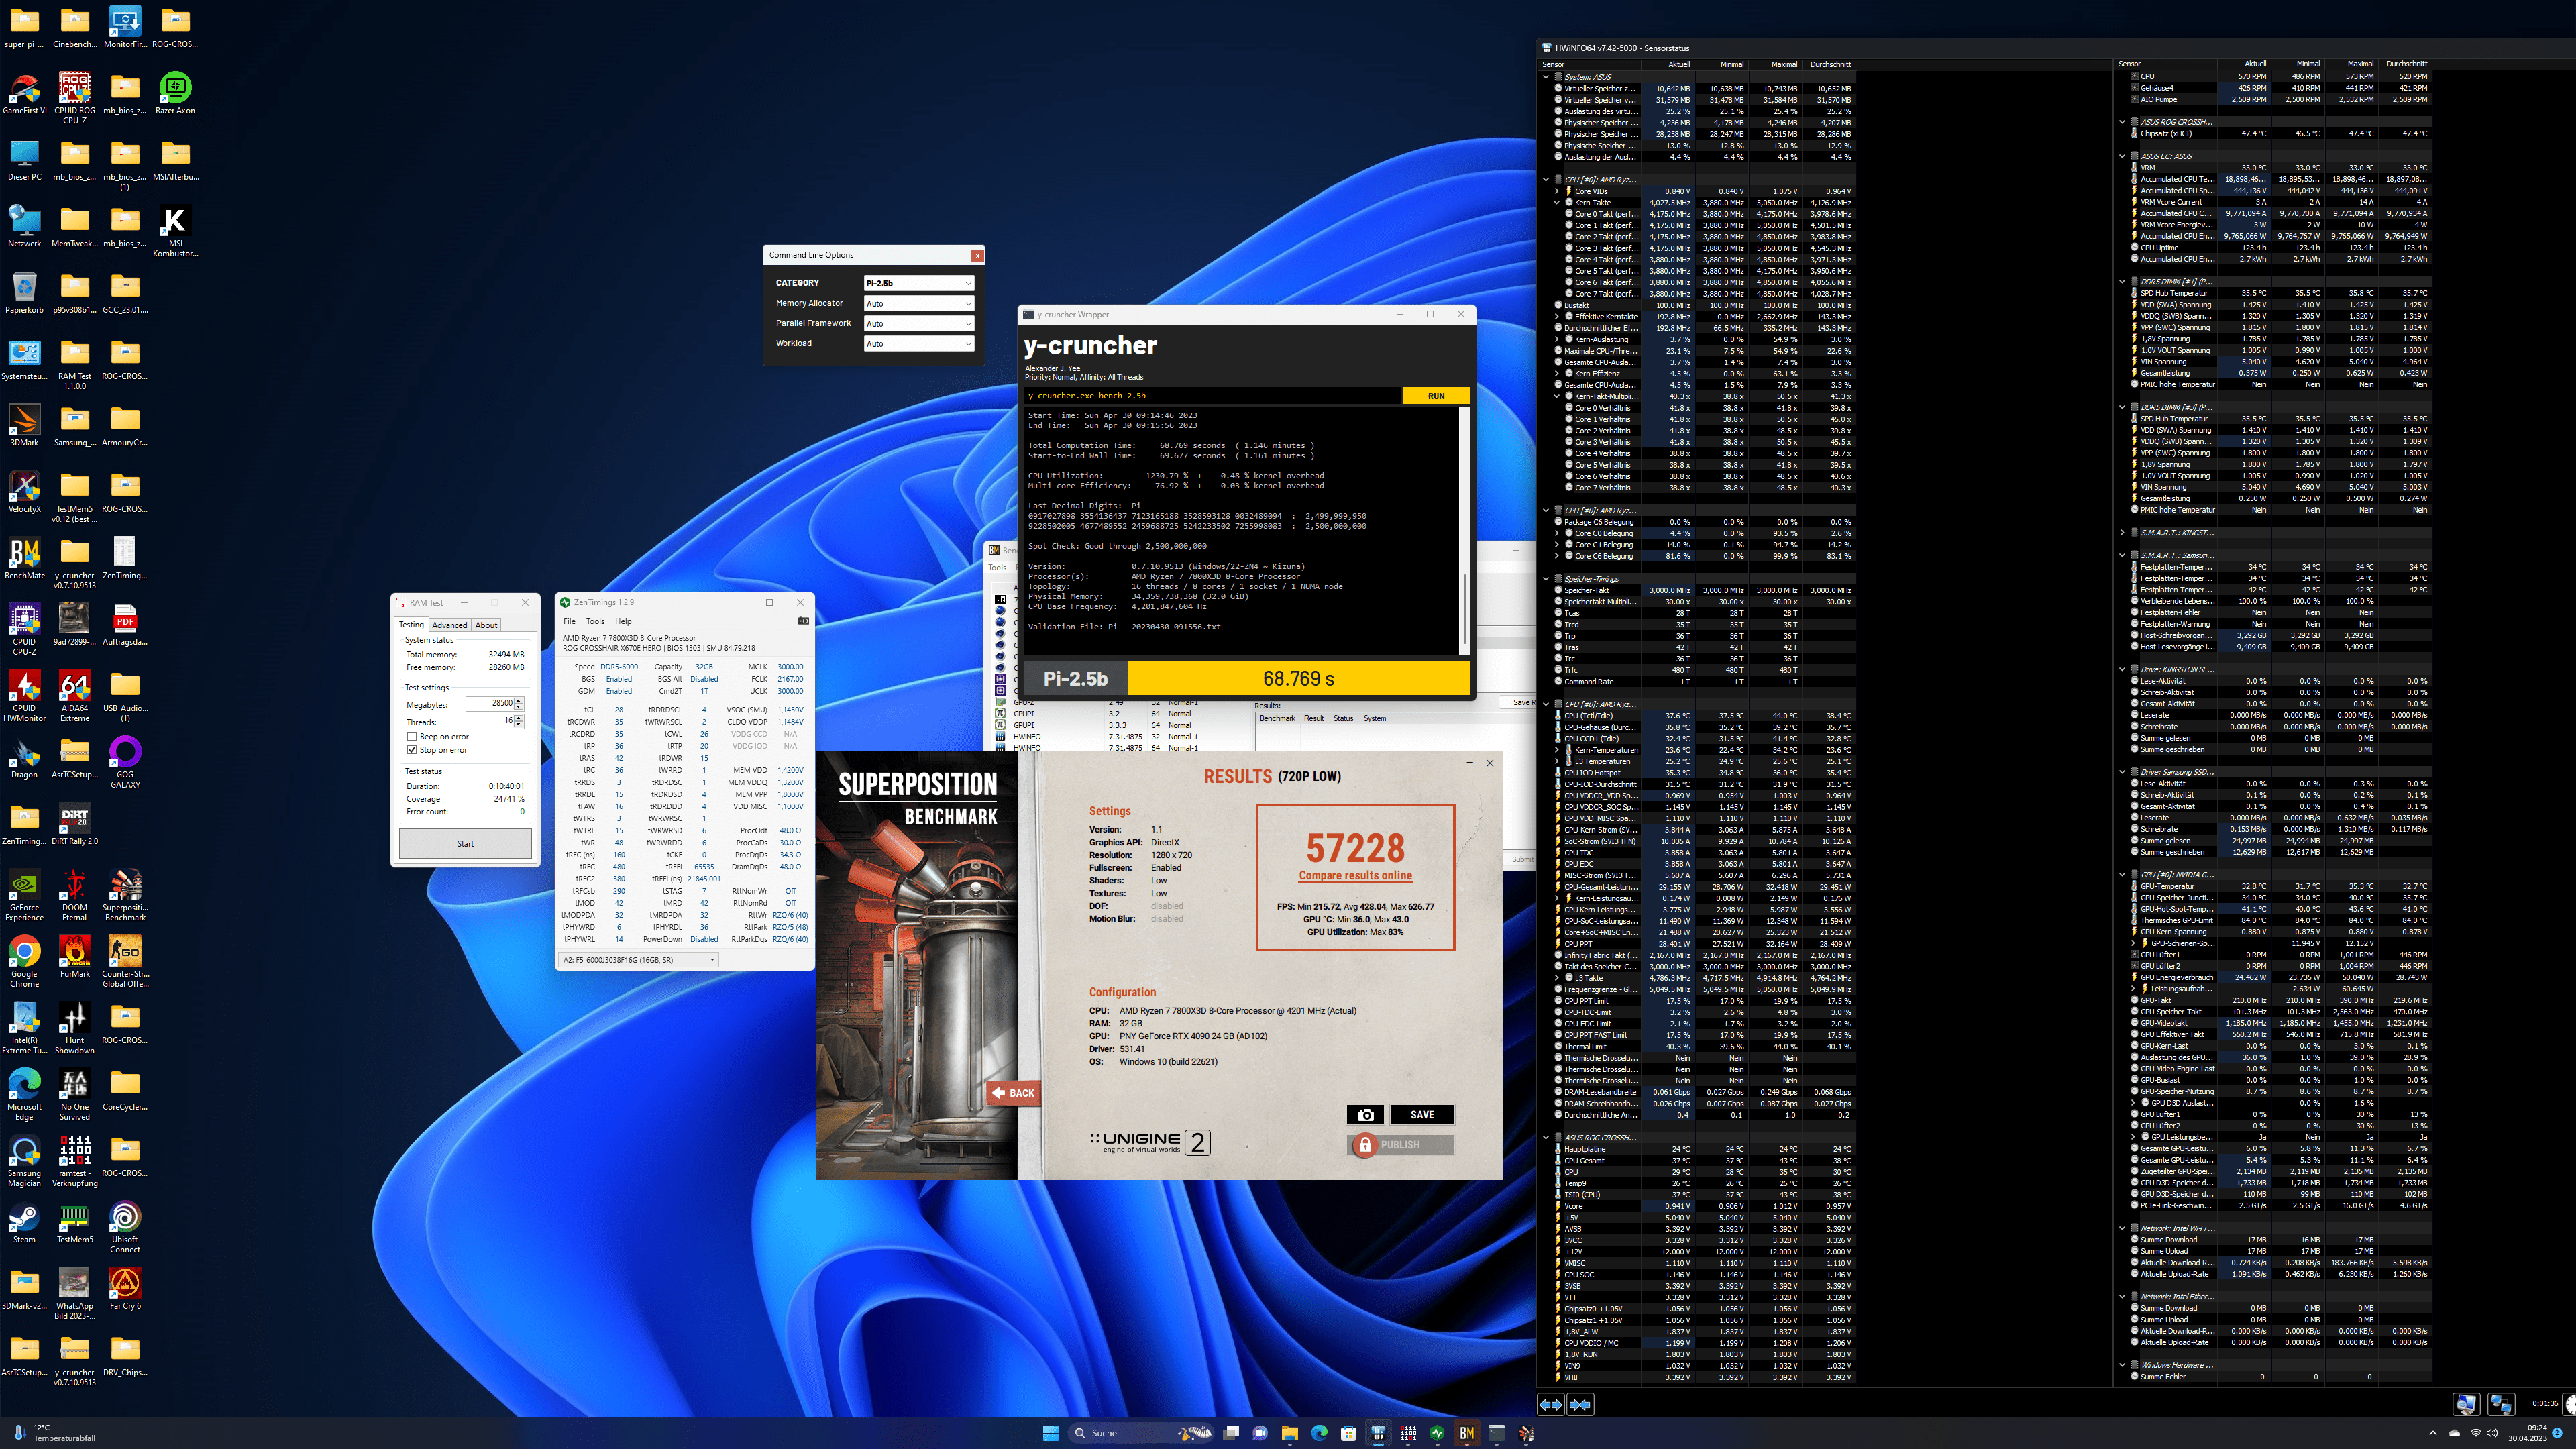
Task: Expand the S.M.A.R.T.: KINGST... group
Action: pos(2121,533)
